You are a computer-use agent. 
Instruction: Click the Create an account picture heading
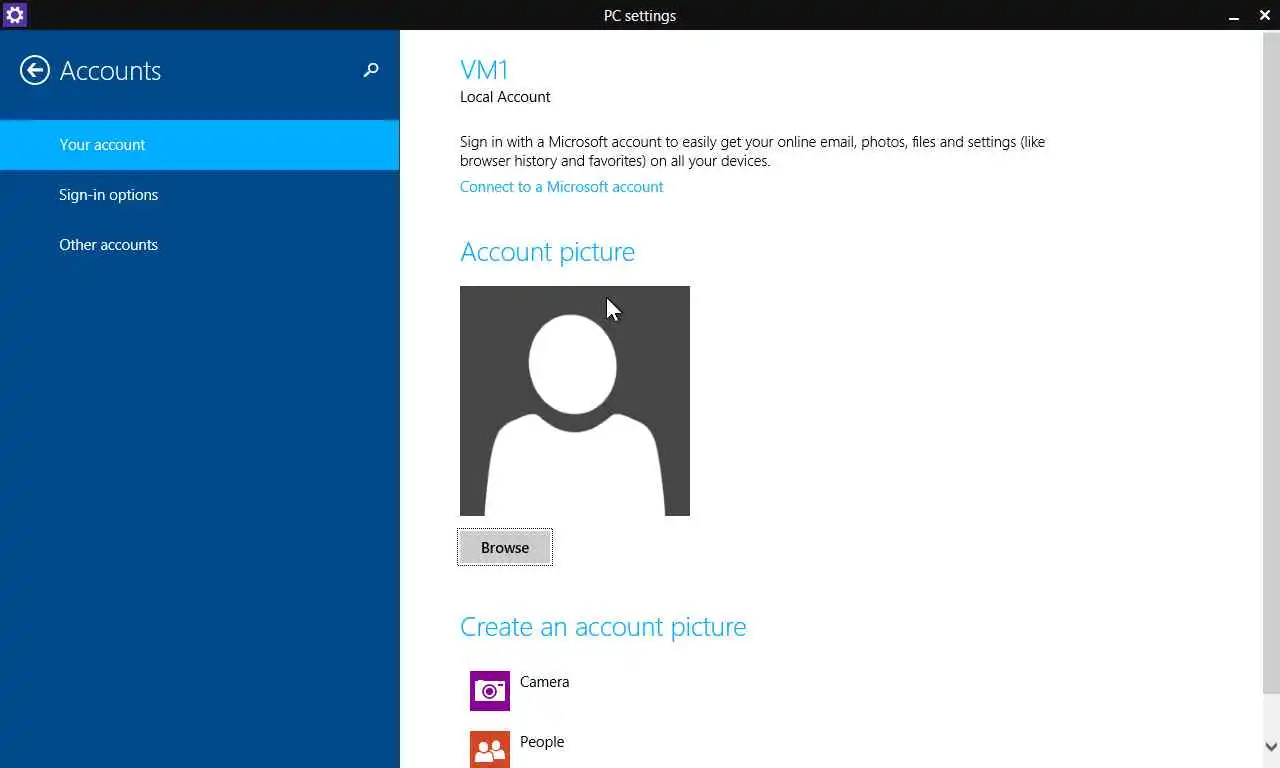click(603, 627)
